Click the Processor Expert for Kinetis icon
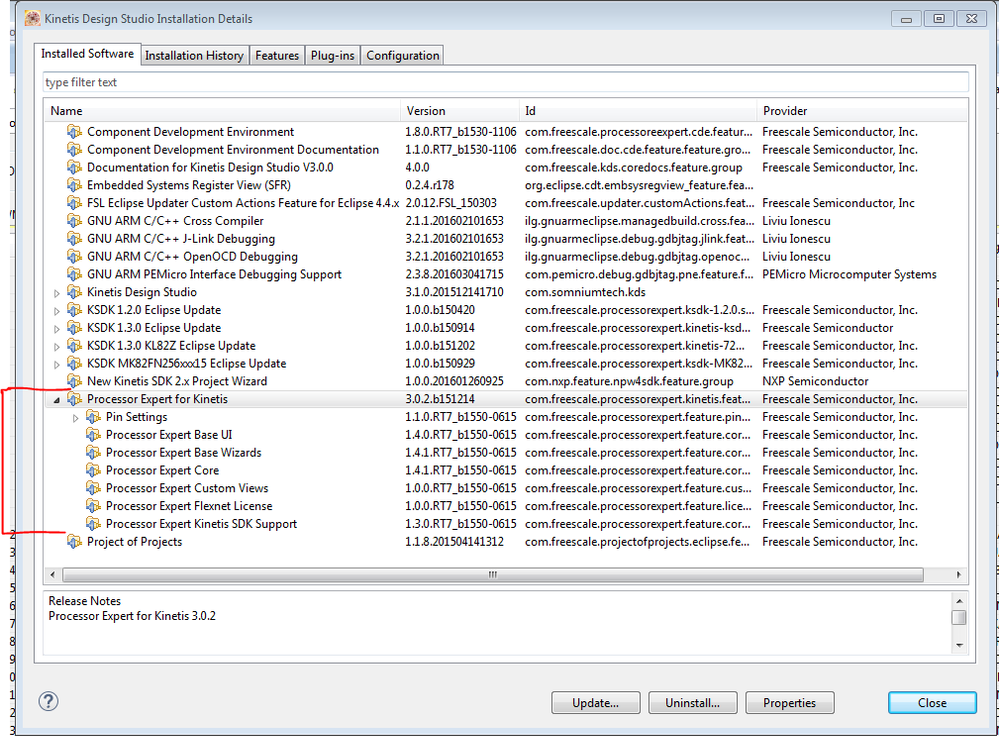 click(75, 400)
